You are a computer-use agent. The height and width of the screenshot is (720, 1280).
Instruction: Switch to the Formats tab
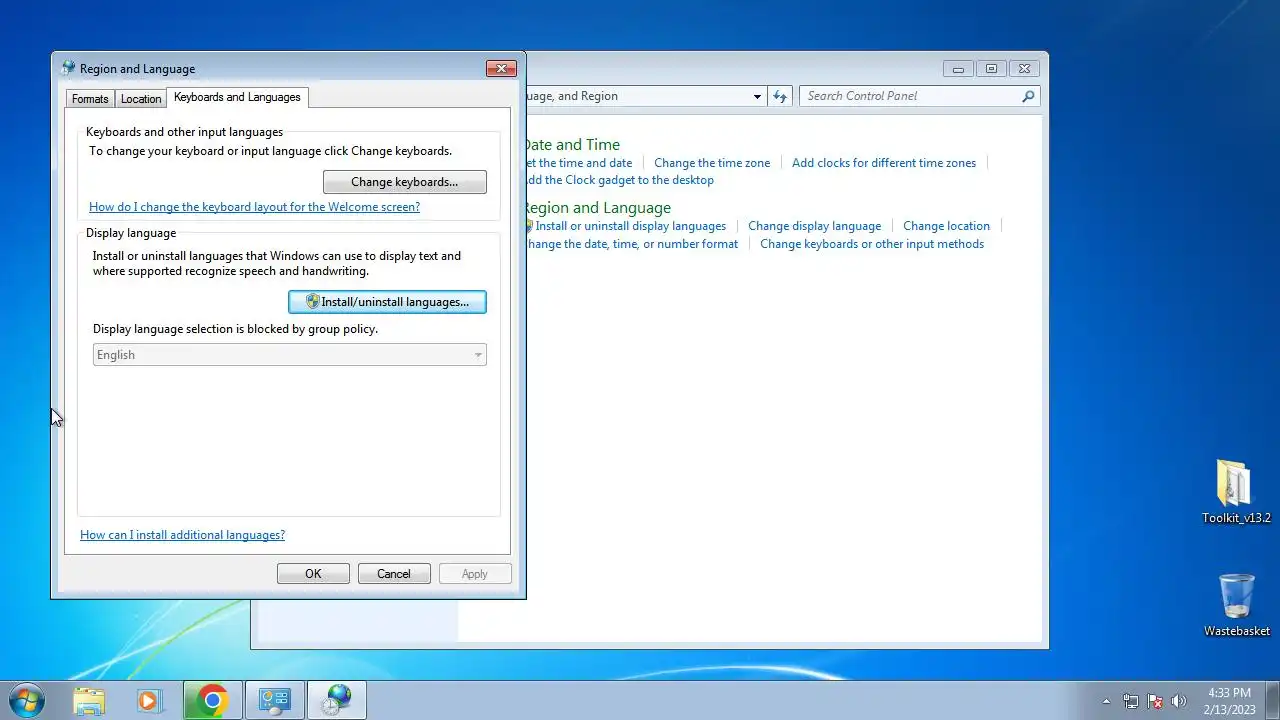click(90, 99)
